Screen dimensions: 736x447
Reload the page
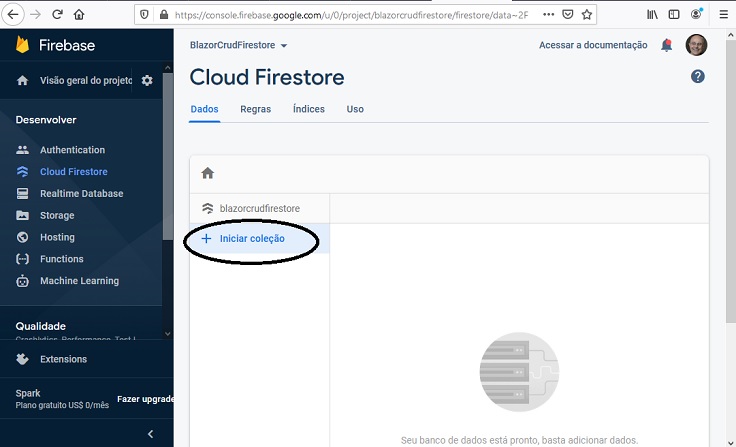click(x=57, y=15)
